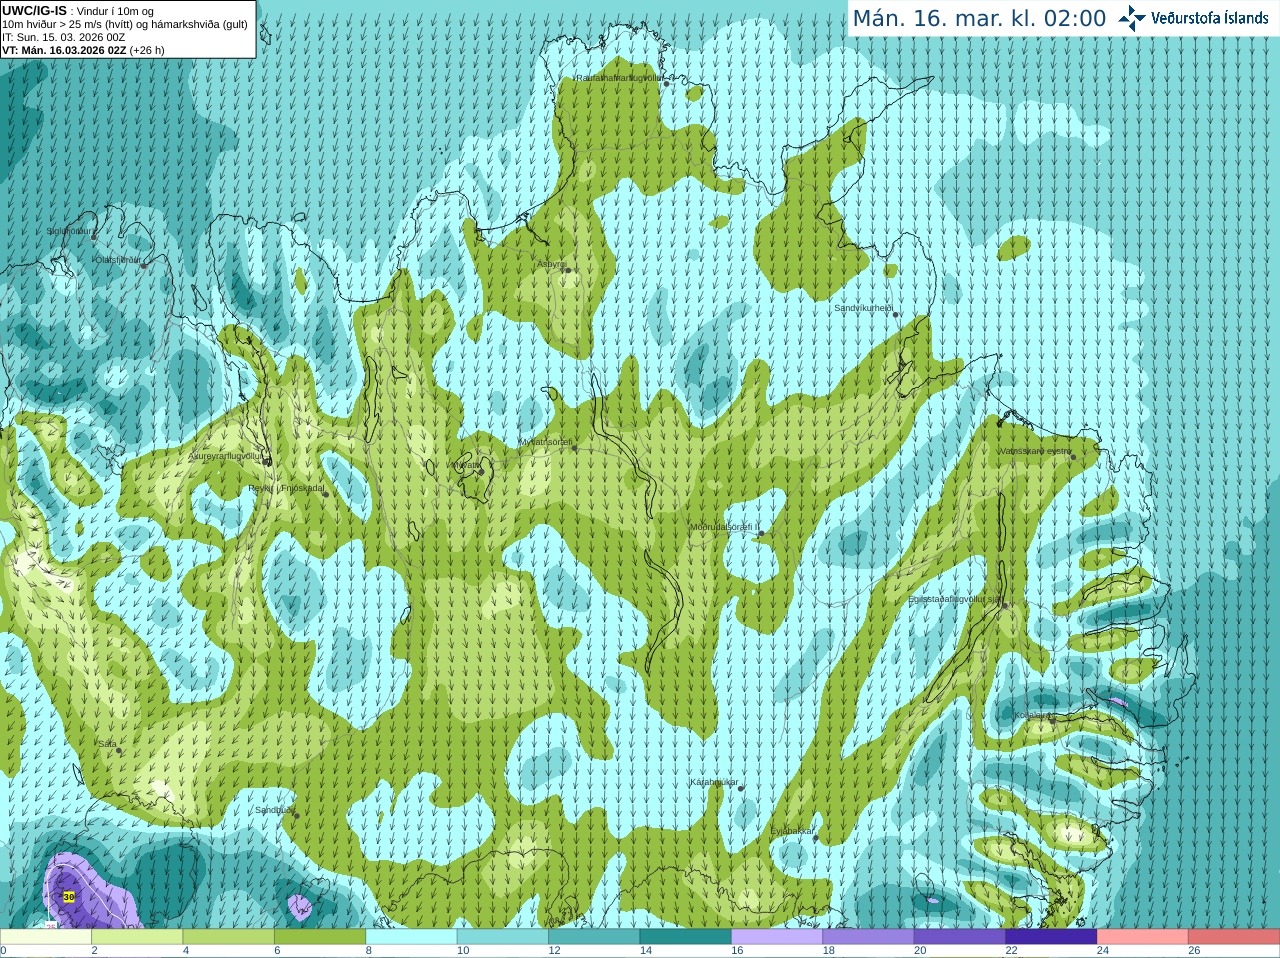This screenshot has width=1280, height=958.
Task: Click the 2–4 m/s legend swatch
Action: coord(137,937)
